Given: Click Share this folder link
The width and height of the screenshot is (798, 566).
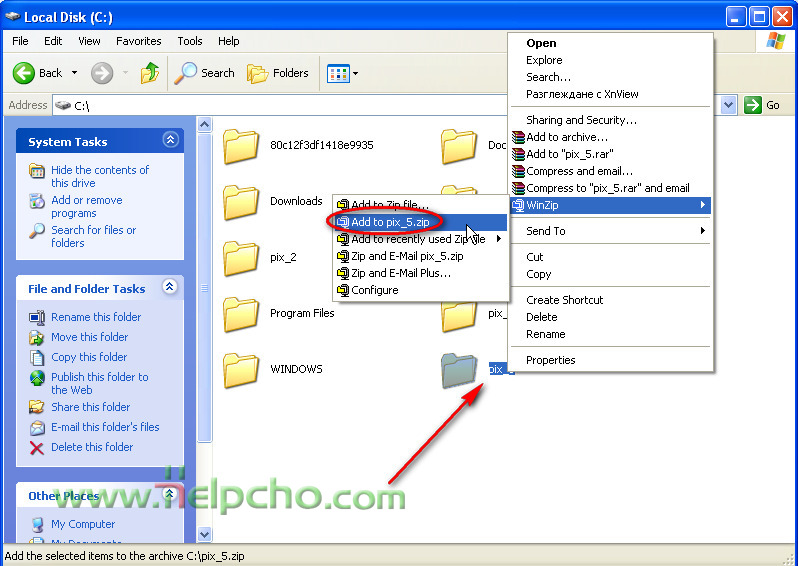Looking at the screenshot, I should tap(91, 407).
